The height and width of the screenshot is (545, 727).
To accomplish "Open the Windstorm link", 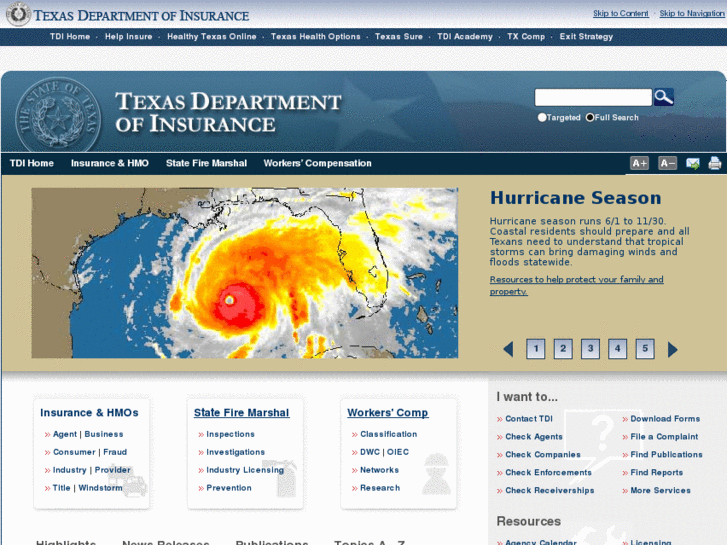I will point(101,487).
